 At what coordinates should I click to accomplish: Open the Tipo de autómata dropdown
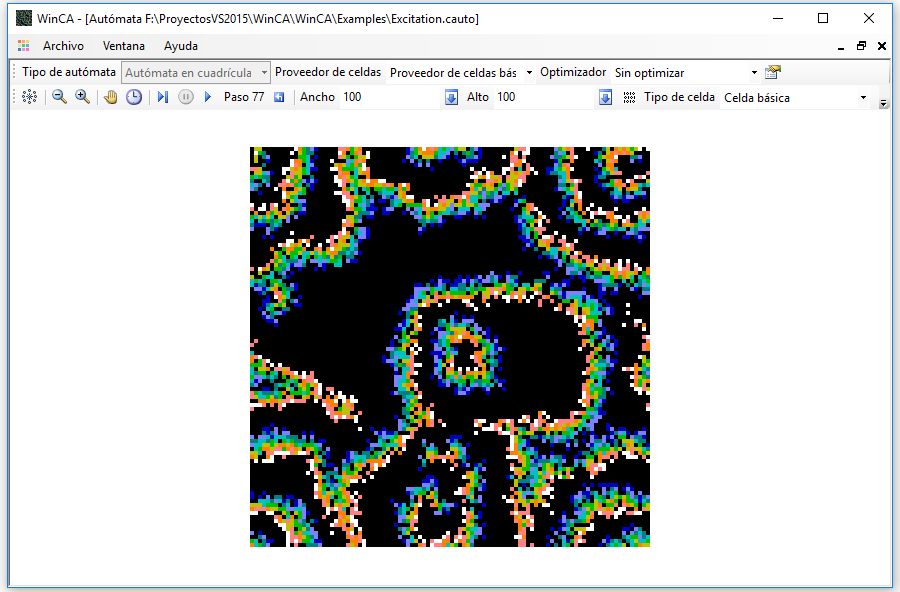[195, 73]
